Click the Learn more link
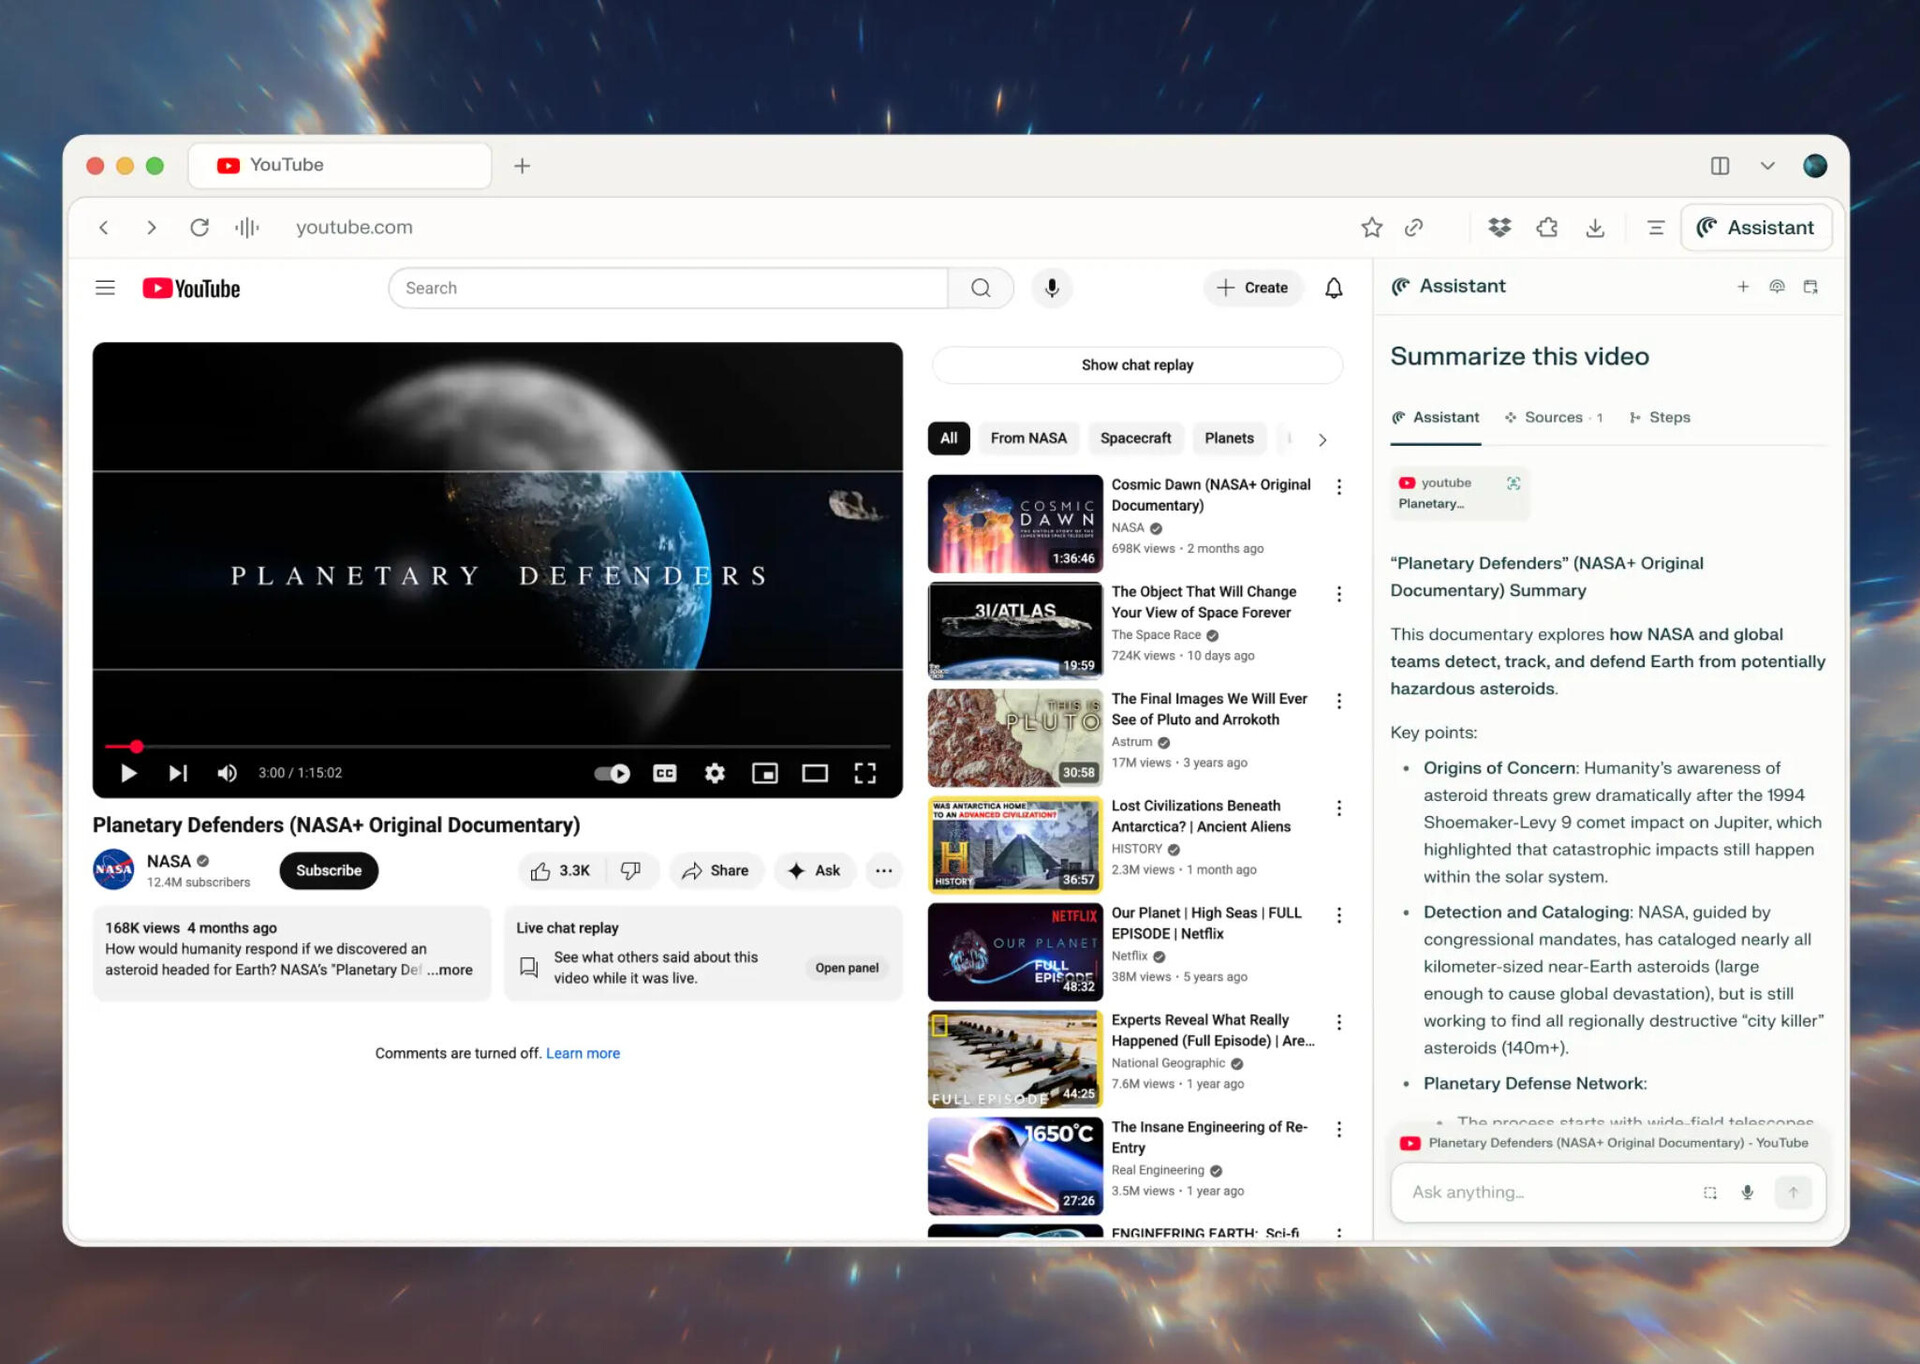The image size is (1920, 1364). tap(582, 1053)
